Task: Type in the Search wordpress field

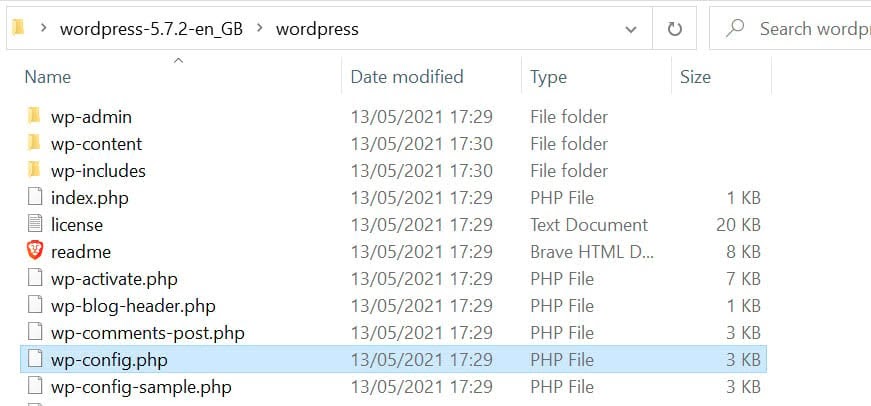Action: 812,29
